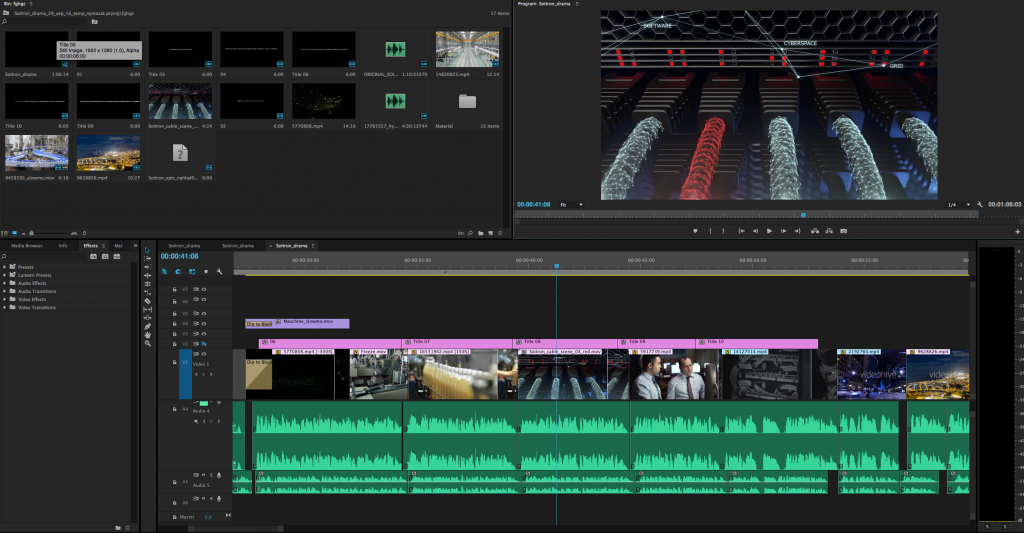Open the Effects tab
The height and width of the screenshot is (533, 1024).
(90, 246)
